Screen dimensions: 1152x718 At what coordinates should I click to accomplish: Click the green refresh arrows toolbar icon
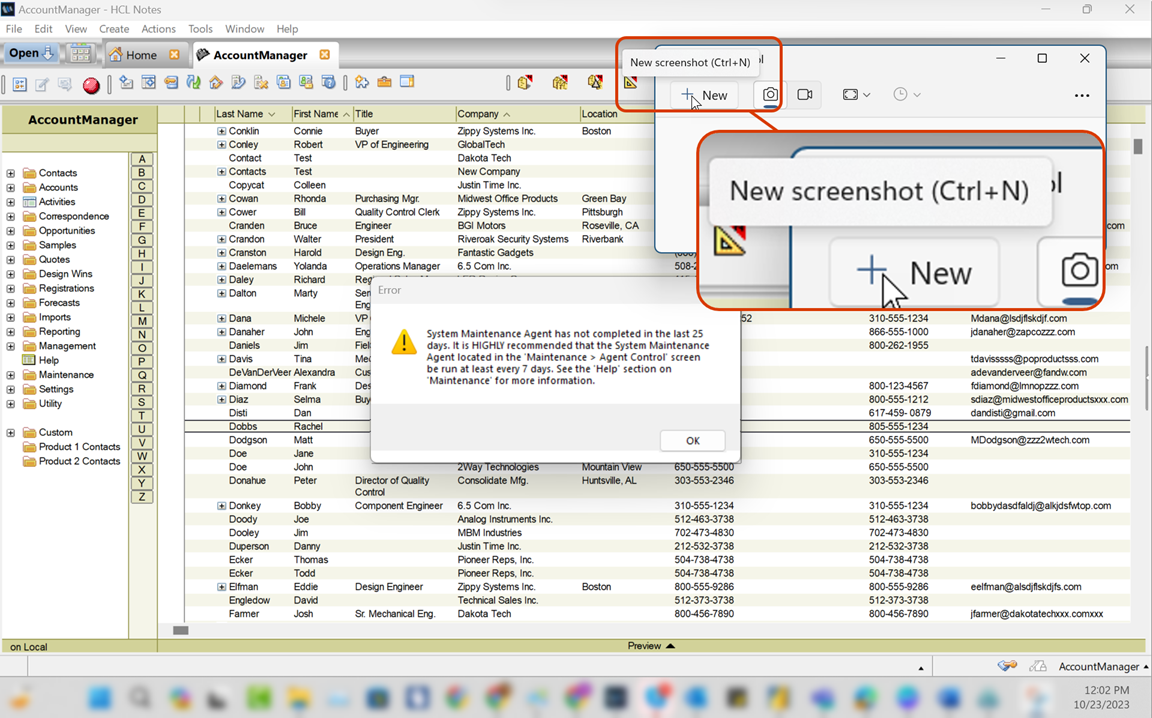(193, 82)
